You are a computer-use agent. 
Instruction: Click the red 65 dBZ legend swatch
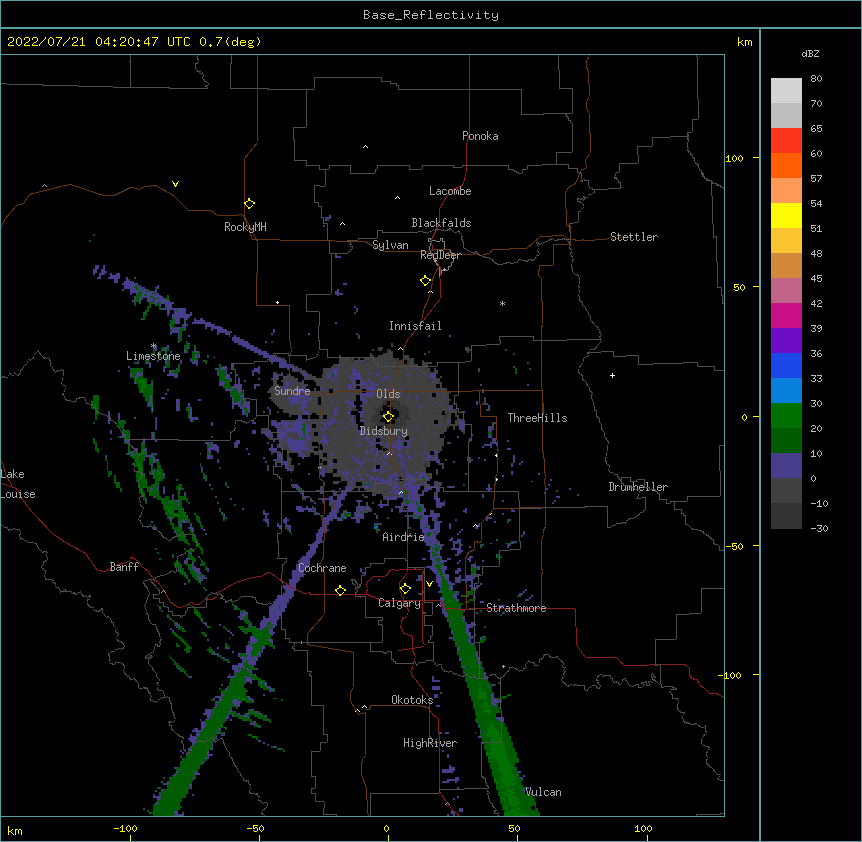786,141
